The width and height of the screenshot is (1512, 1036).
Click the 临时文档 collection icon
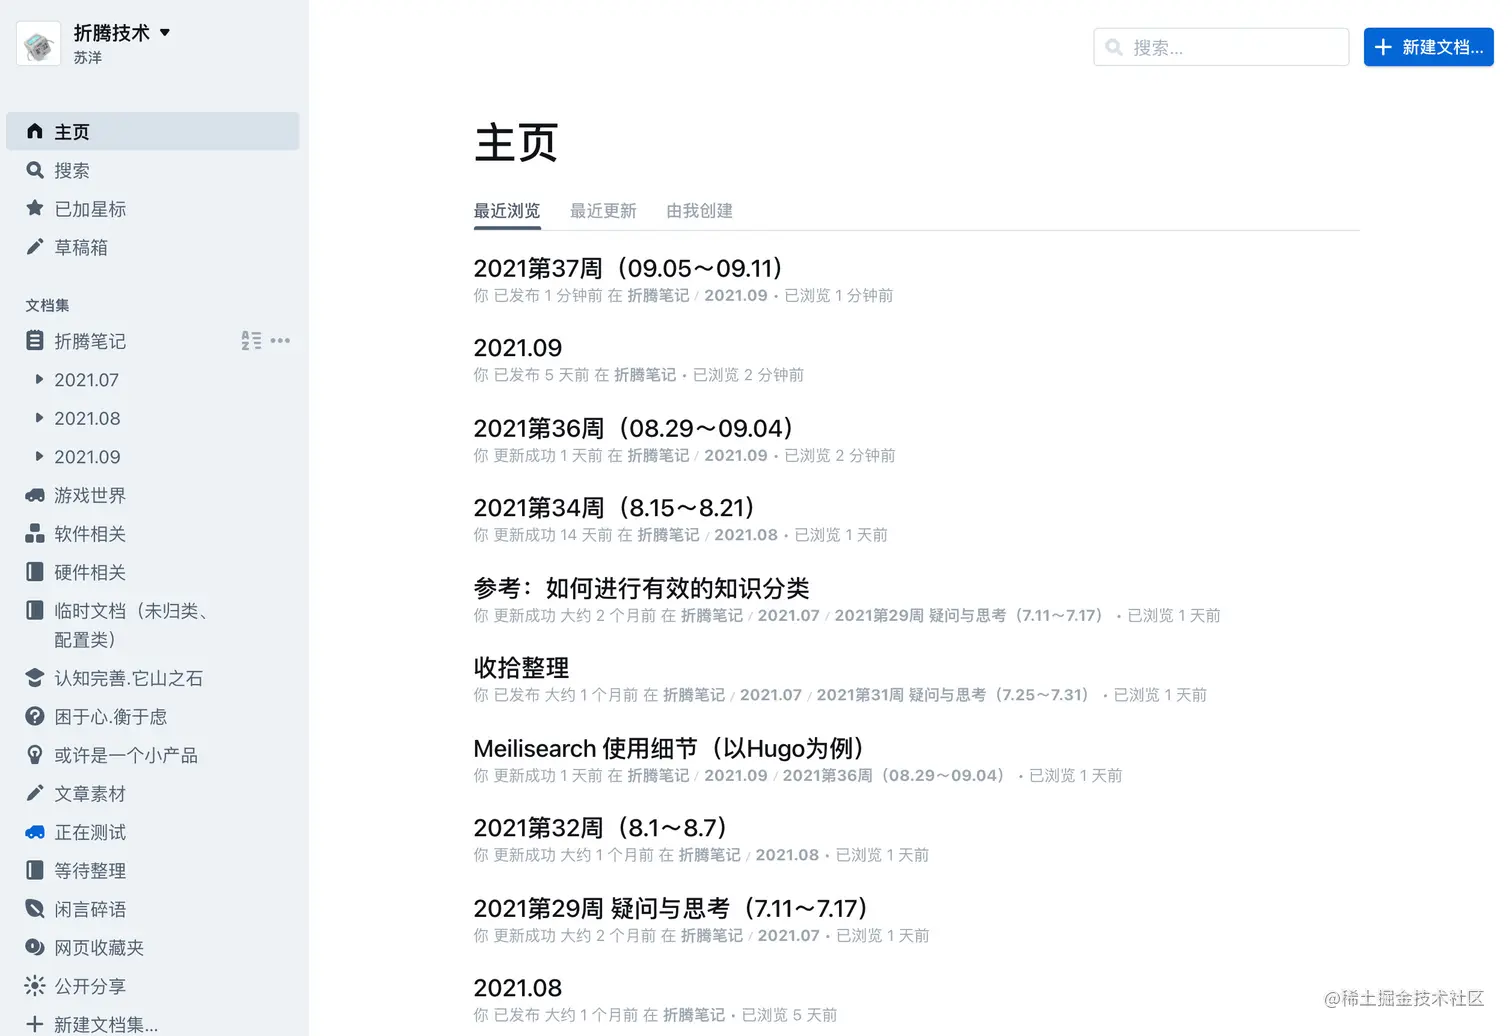click(35, 610)
